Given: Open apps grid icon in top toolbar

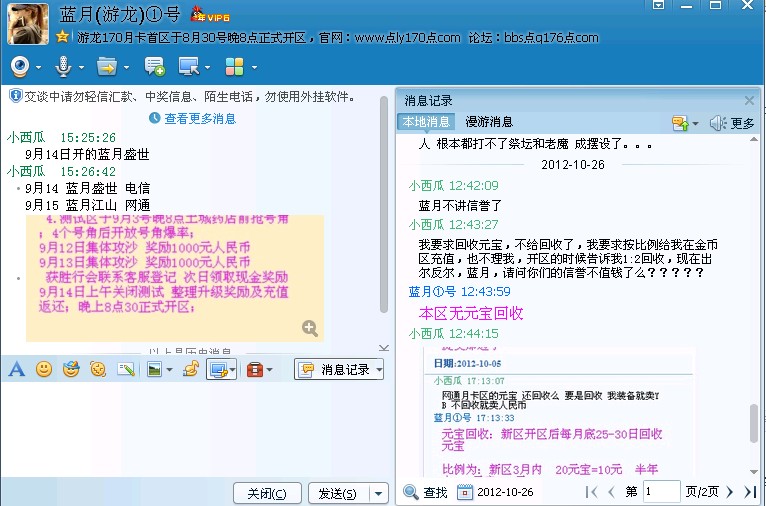Looking at the screenshot, I should click(x=234, y=67).
